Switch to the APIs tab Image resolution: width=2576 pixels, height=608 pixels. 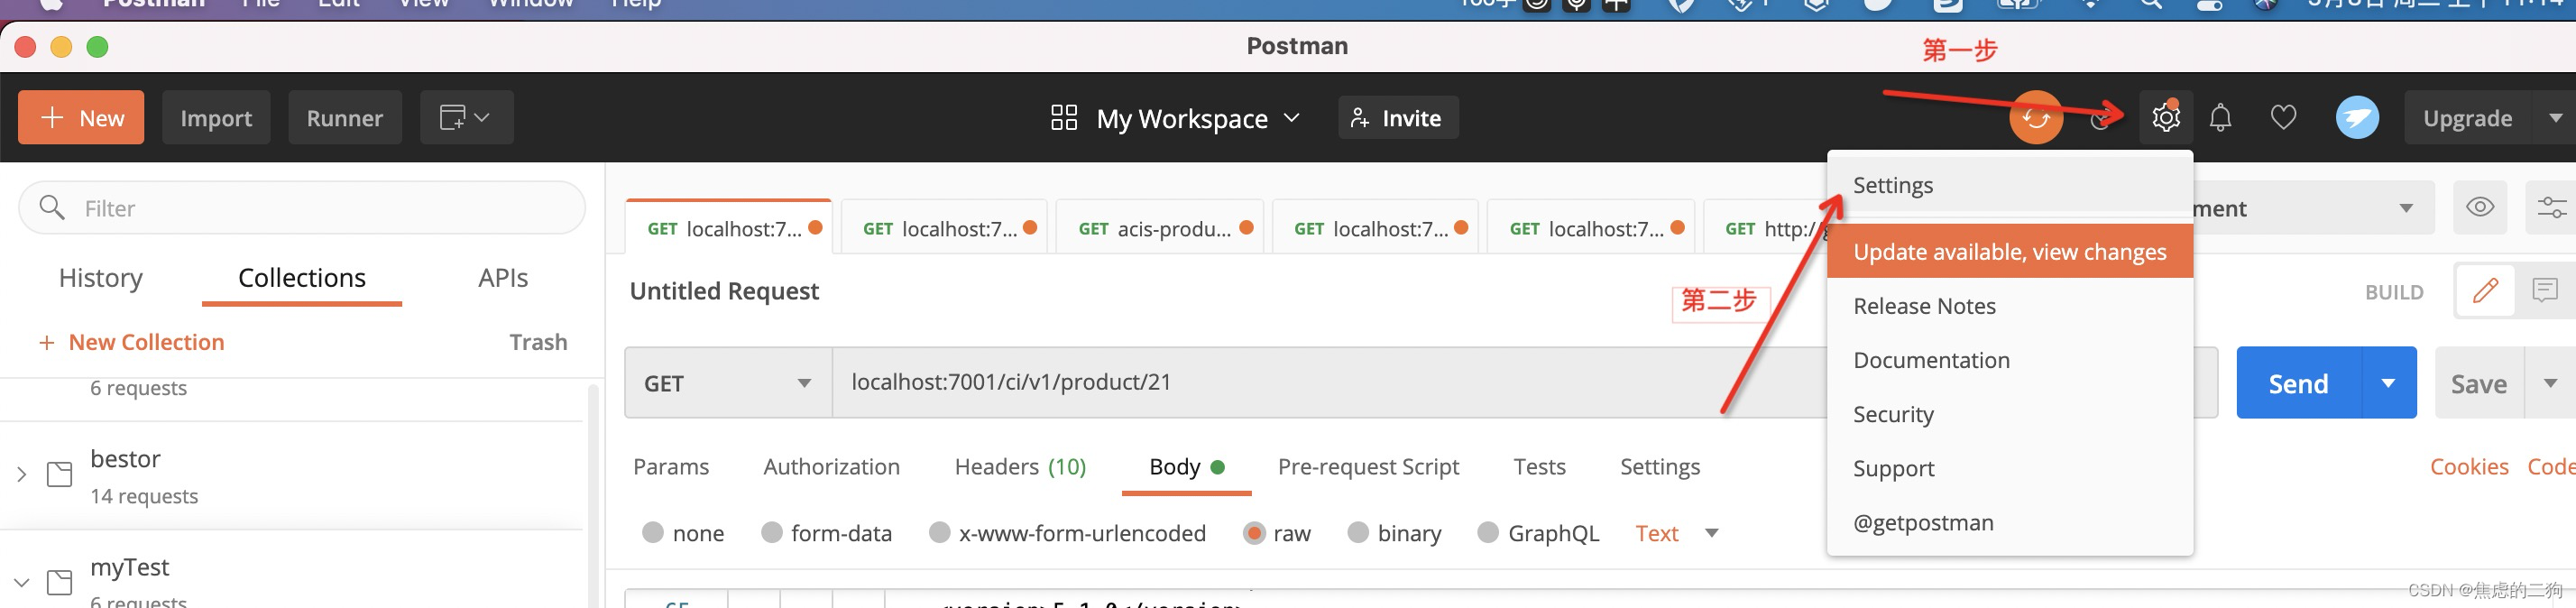point(503,278)
